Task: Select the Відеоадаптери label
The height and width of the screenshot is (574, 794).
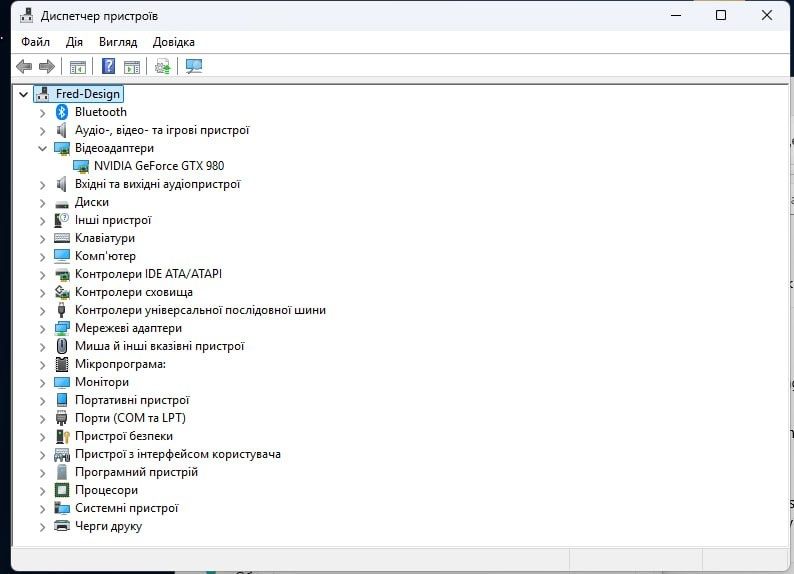Action: click(x=114, y=148)
